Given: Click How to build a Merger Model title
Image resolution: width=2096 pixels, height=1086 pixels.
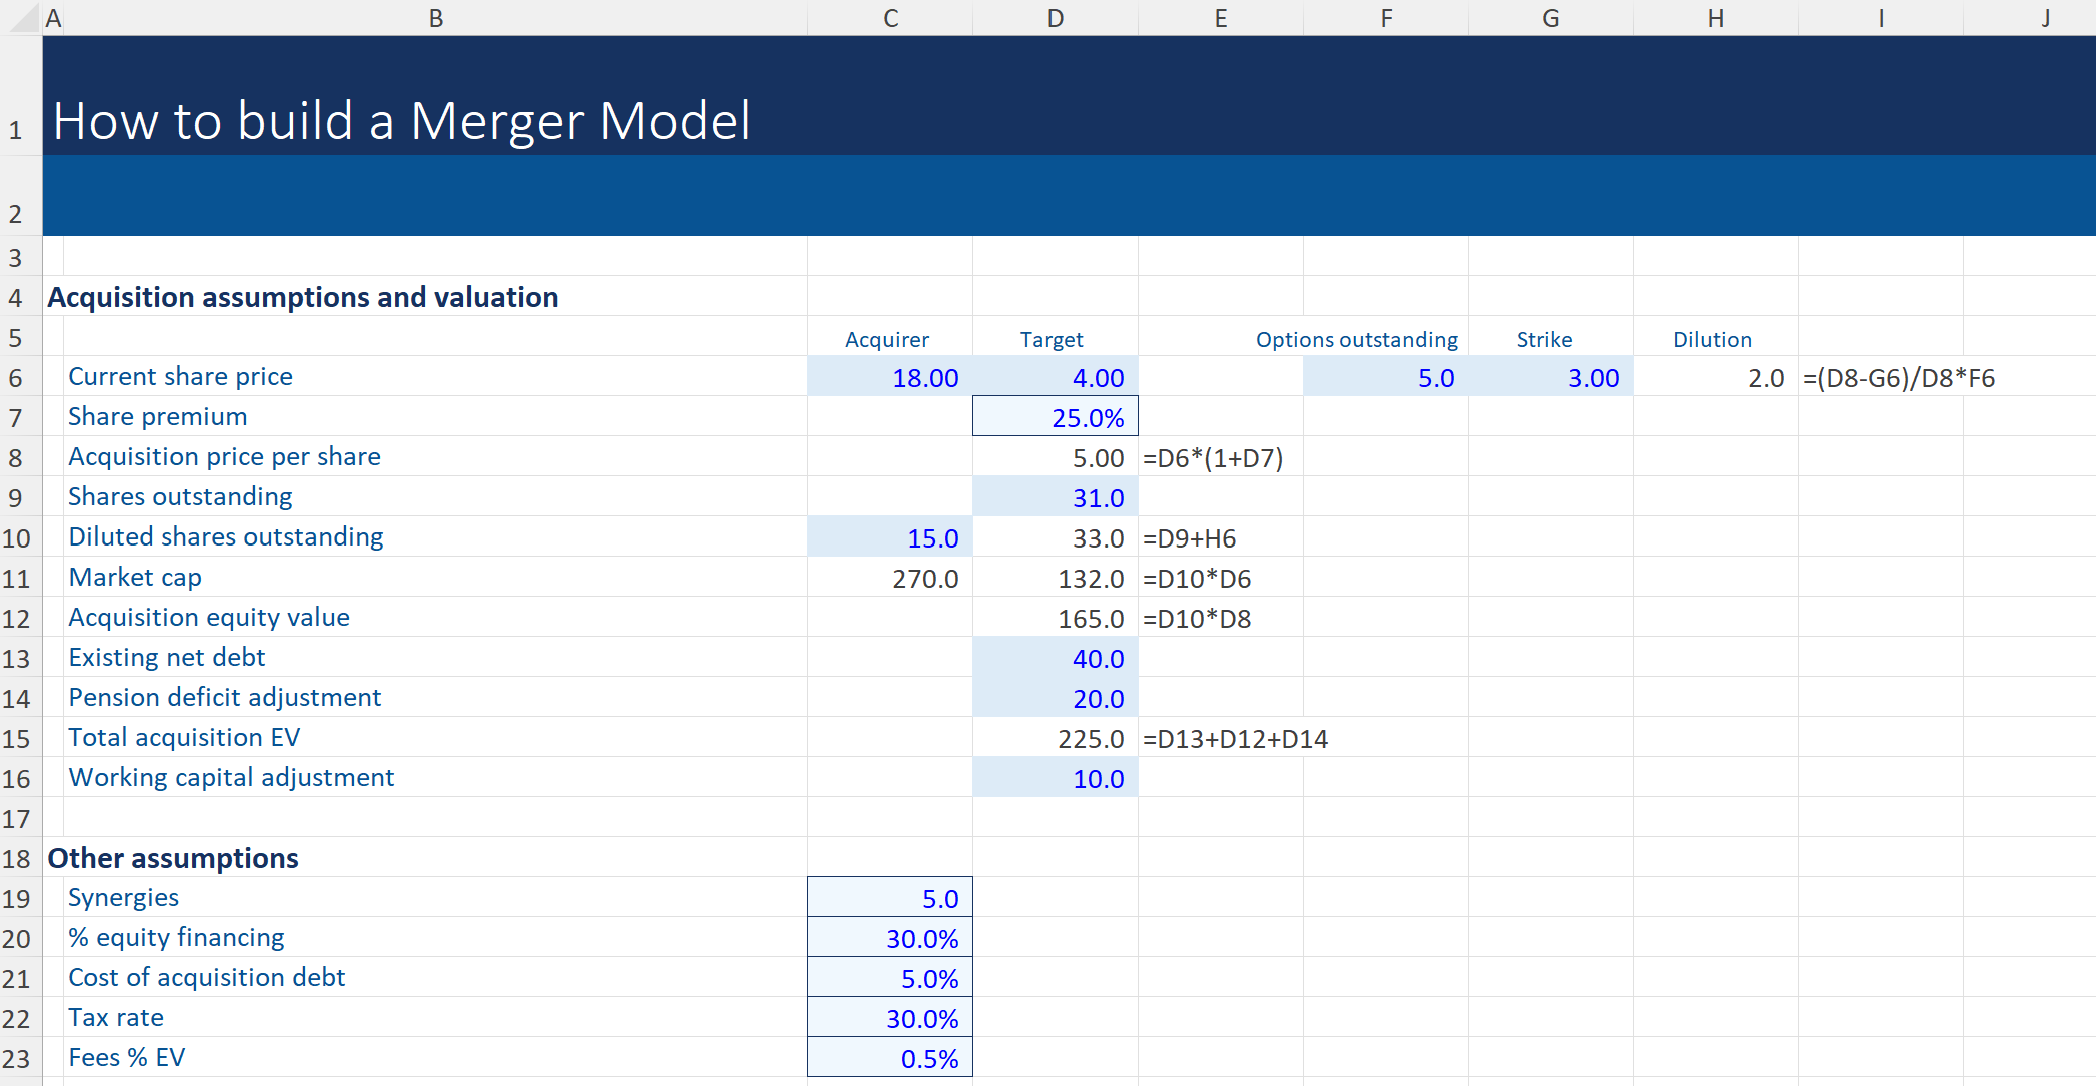Looking at the screenshot, I should click(401, 121).
